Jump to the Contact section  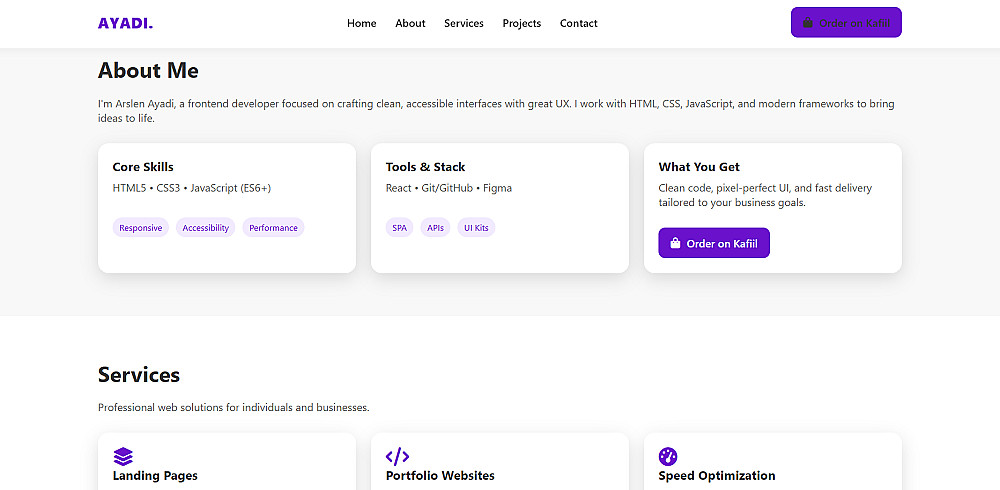pos(579,23)
